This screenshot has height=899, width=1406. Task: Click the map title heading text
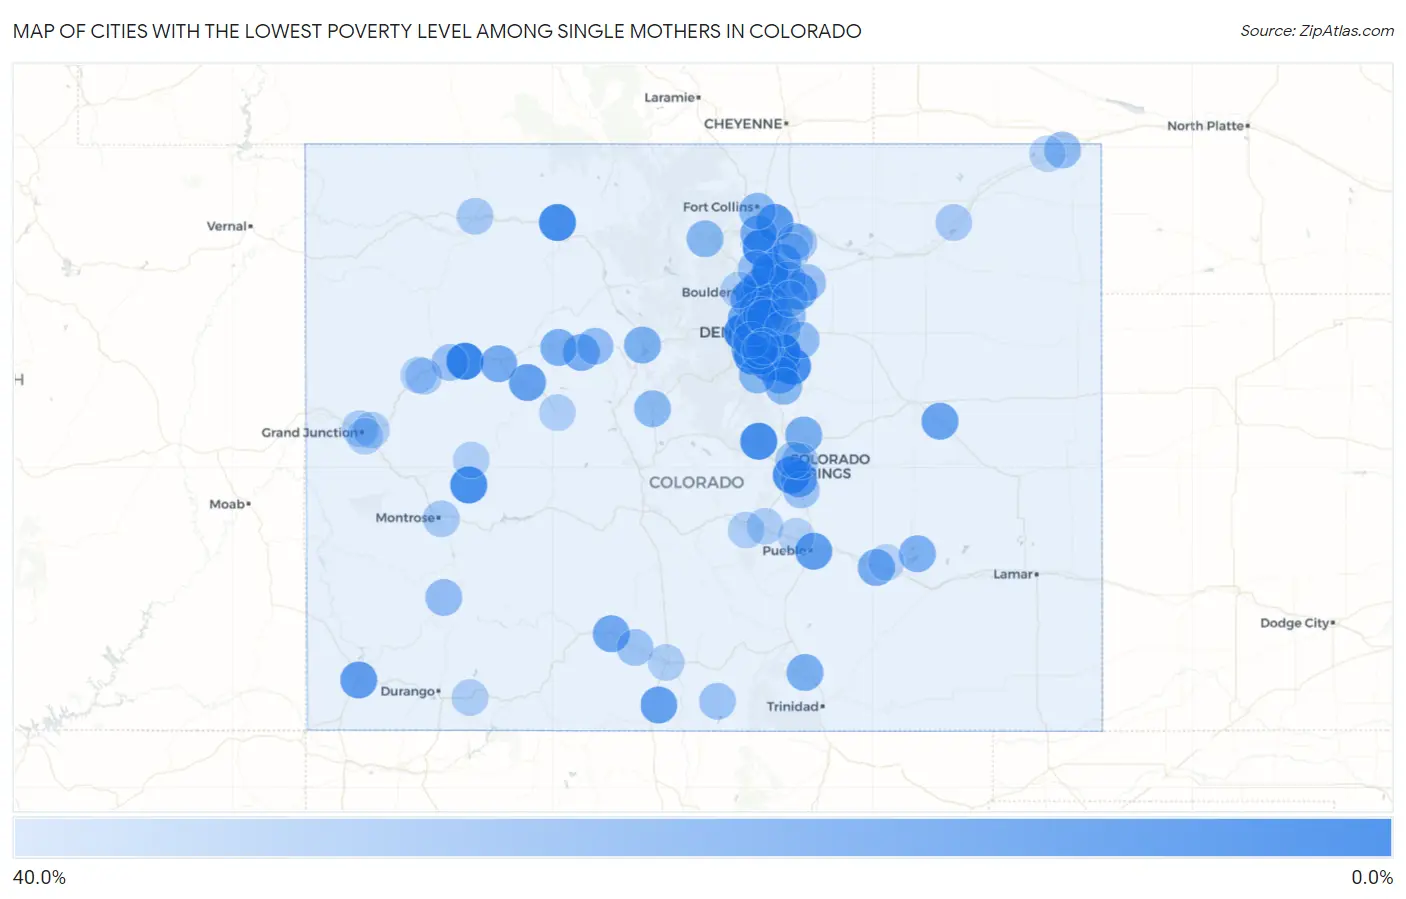tap(437, 31)
